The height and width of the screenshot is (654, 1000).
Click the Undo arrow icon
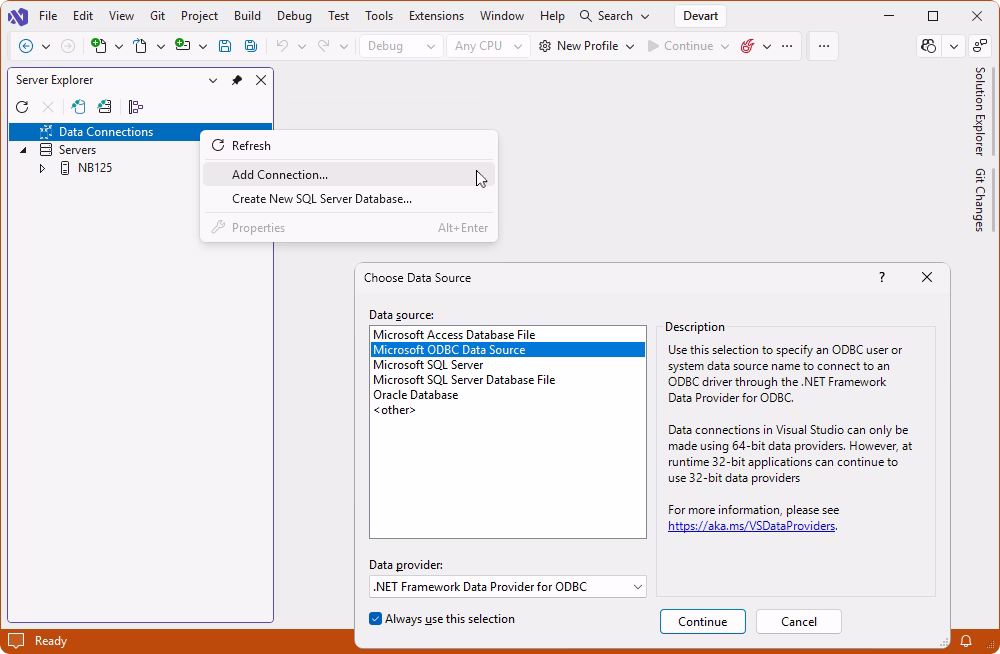point(282,46)
